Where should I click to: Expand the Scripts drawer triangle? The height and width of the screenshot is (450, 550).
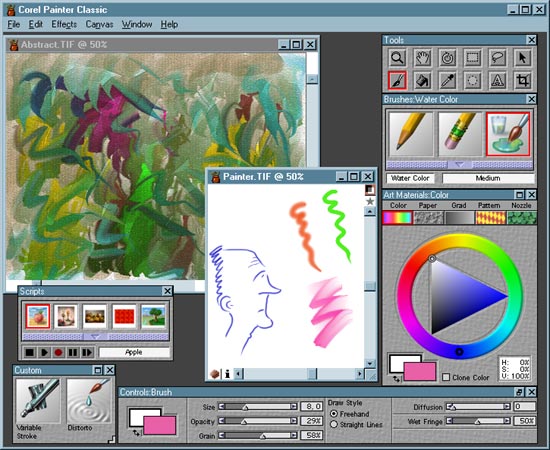pos(95,337)
